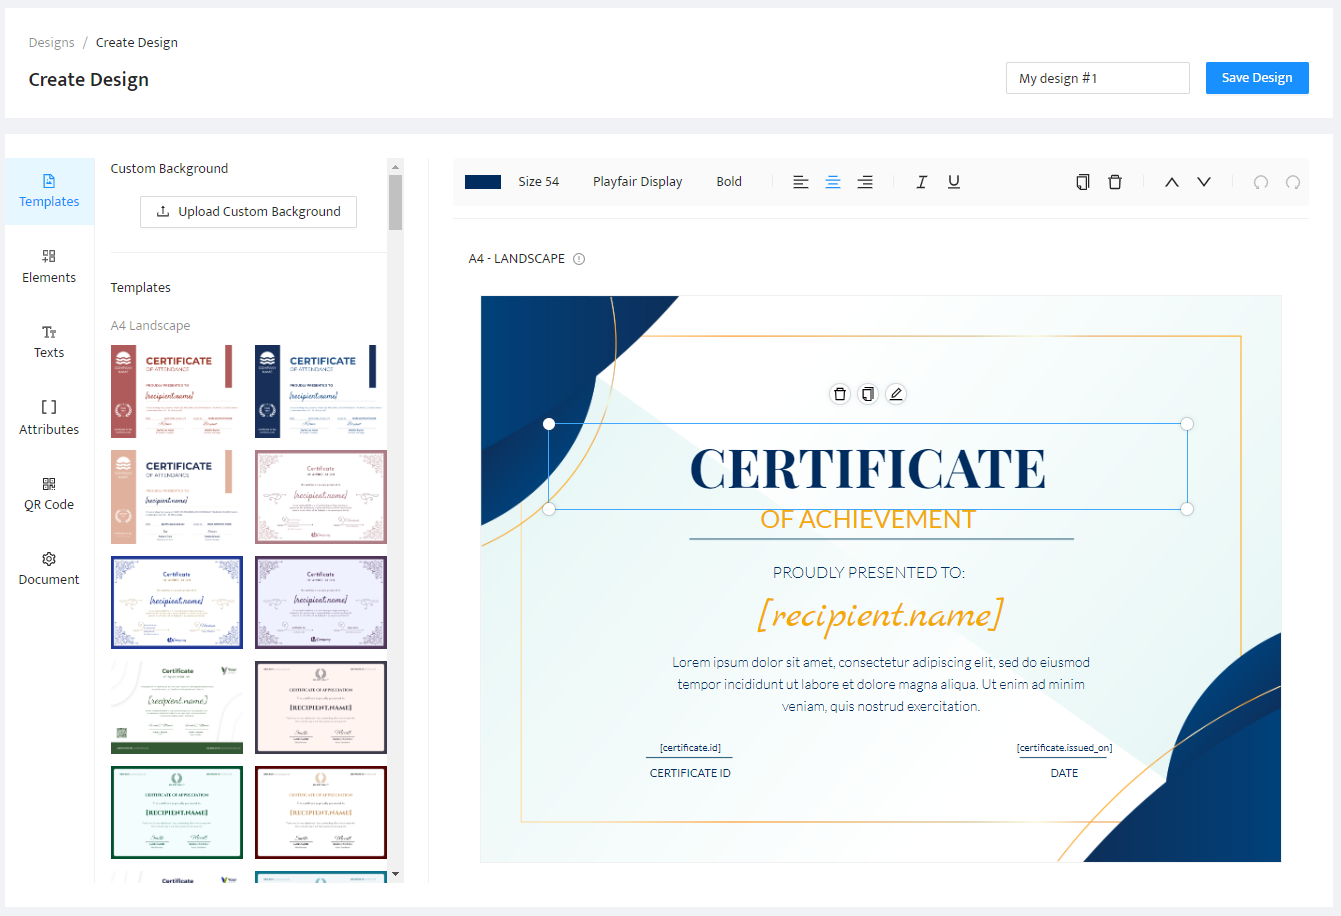
Task: Click the Save Design button
Action: point(1257,78)
